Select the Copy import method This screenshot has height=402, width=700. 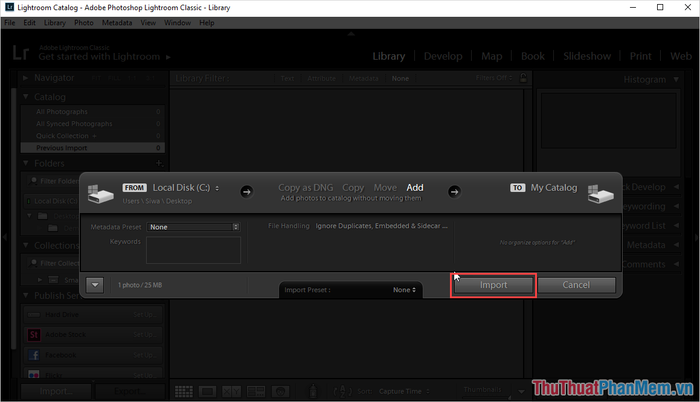(x=353, y=188)
